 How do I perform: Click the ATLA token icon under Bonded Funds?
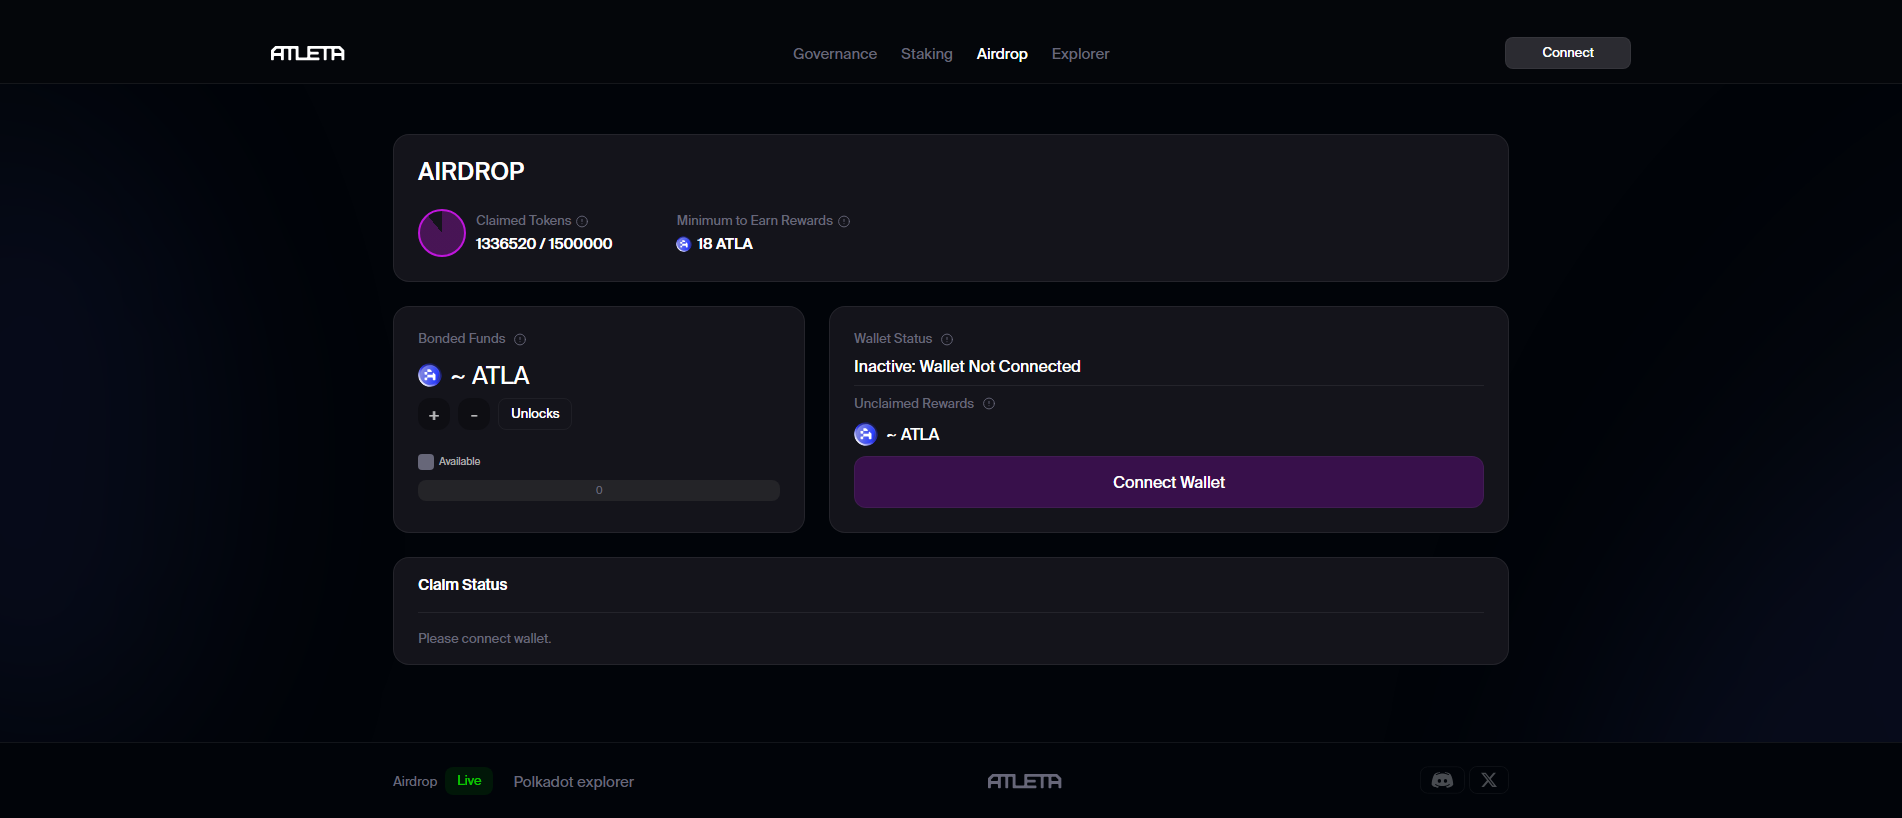pyautogui.click(x=429, y=376)
